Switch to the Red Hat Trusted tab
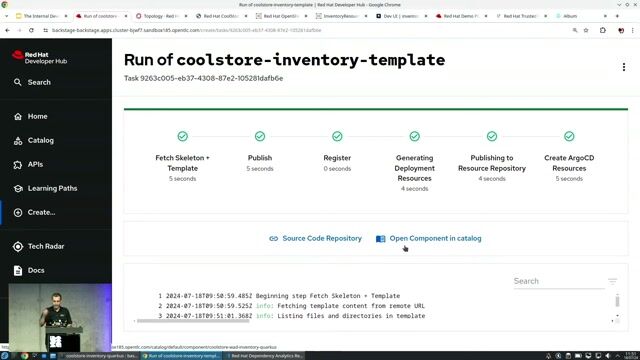Viewport: 640px width, 360px height. (521, 16)
